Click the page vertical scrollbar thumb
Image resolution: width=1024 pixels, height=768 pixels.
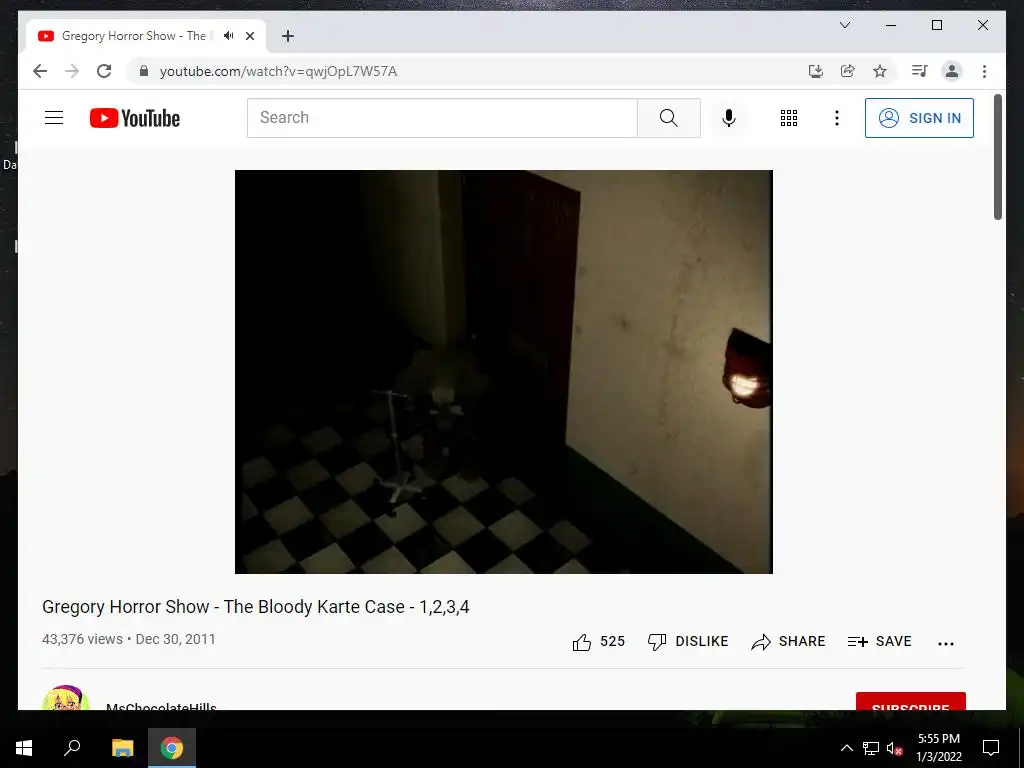coord(998,157)
